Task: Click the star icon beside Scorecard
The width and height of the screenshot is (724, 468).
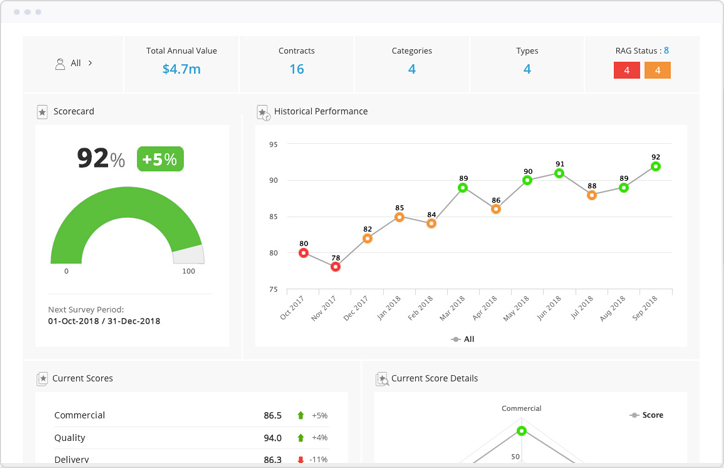Action: click(x=42, y=112)
